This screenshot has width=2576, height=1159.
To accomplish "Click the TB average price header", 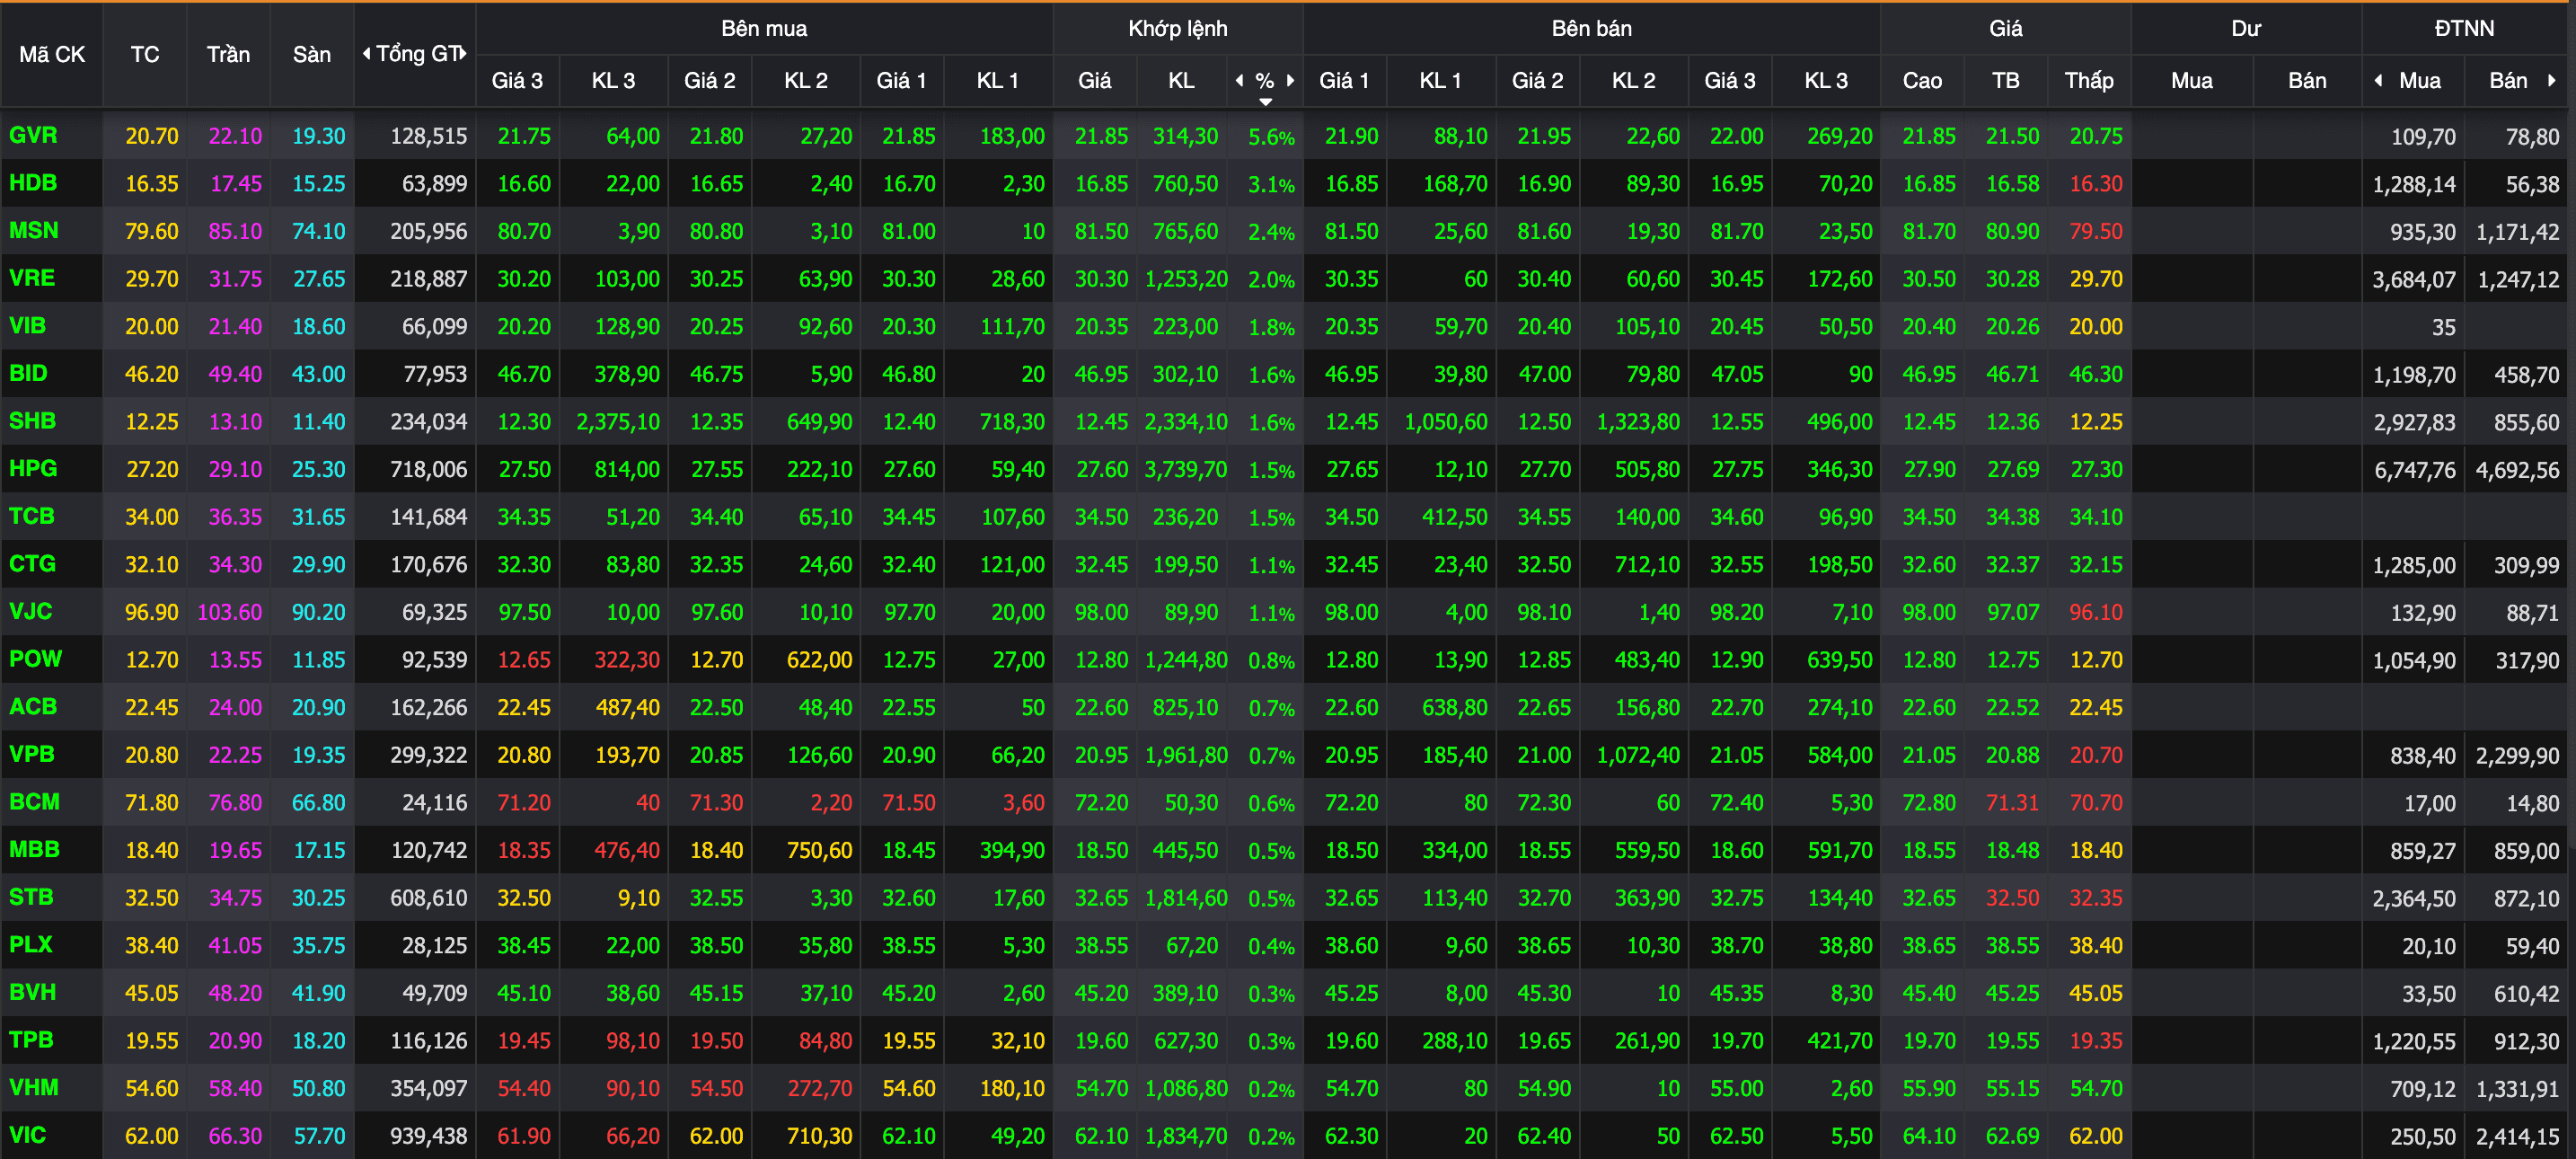I will [2006, 80].
